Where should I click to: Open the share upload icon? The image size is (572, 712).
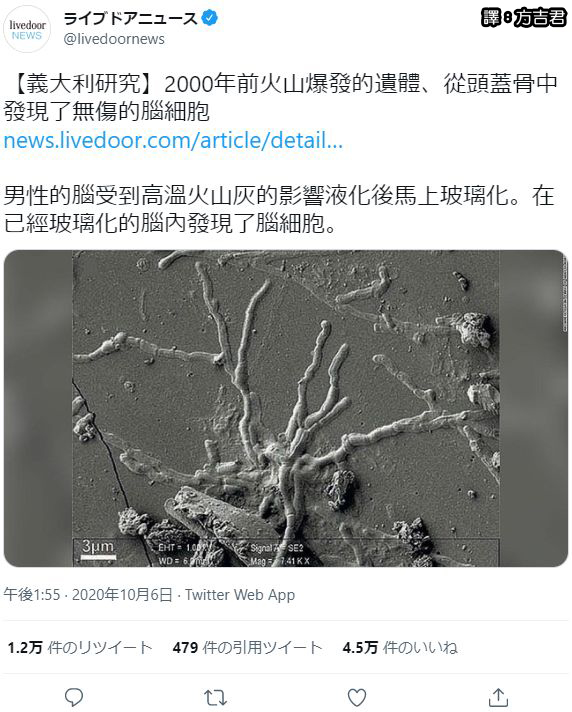click(498, 697)
